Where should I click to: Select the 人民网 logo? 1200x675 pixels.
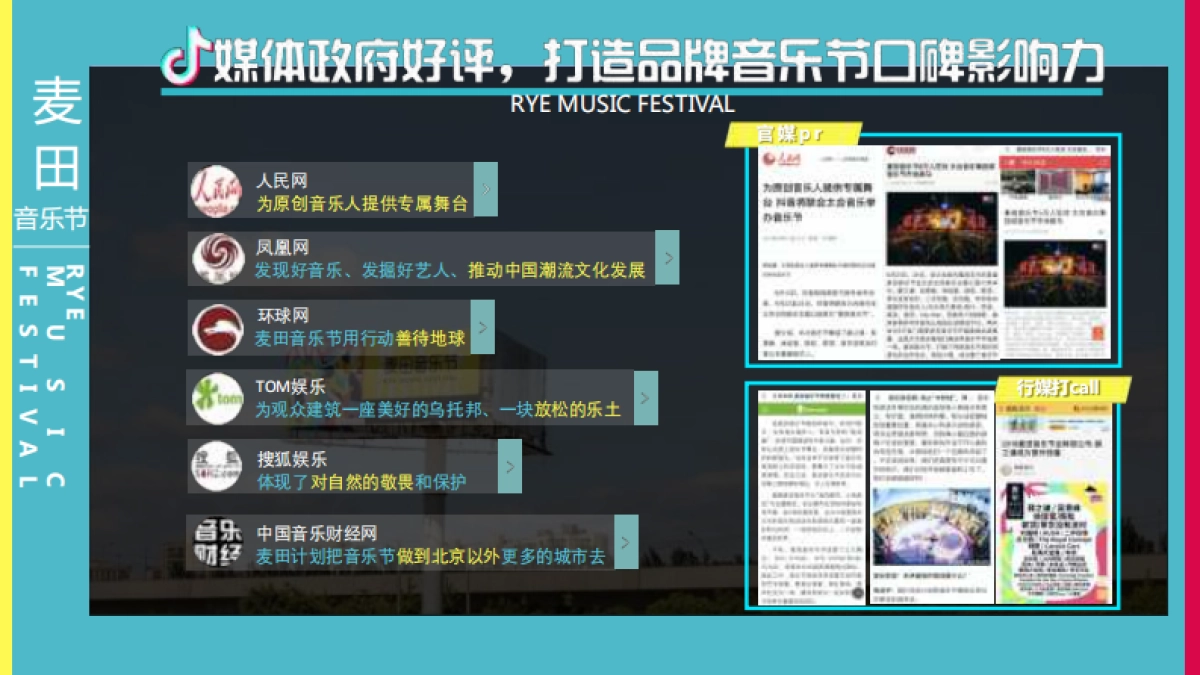[x=215, y=190]
